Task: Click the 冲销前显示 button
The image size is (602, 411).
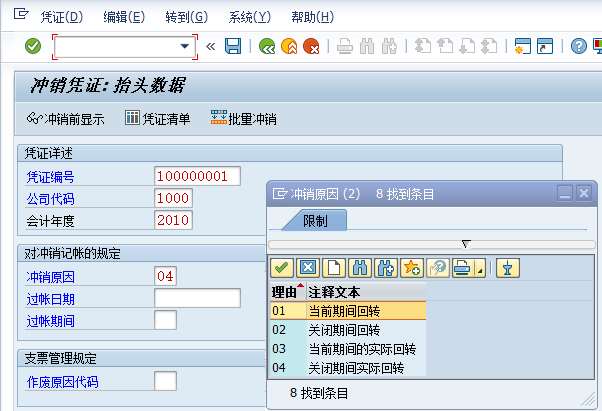Action: click(66, 119)
